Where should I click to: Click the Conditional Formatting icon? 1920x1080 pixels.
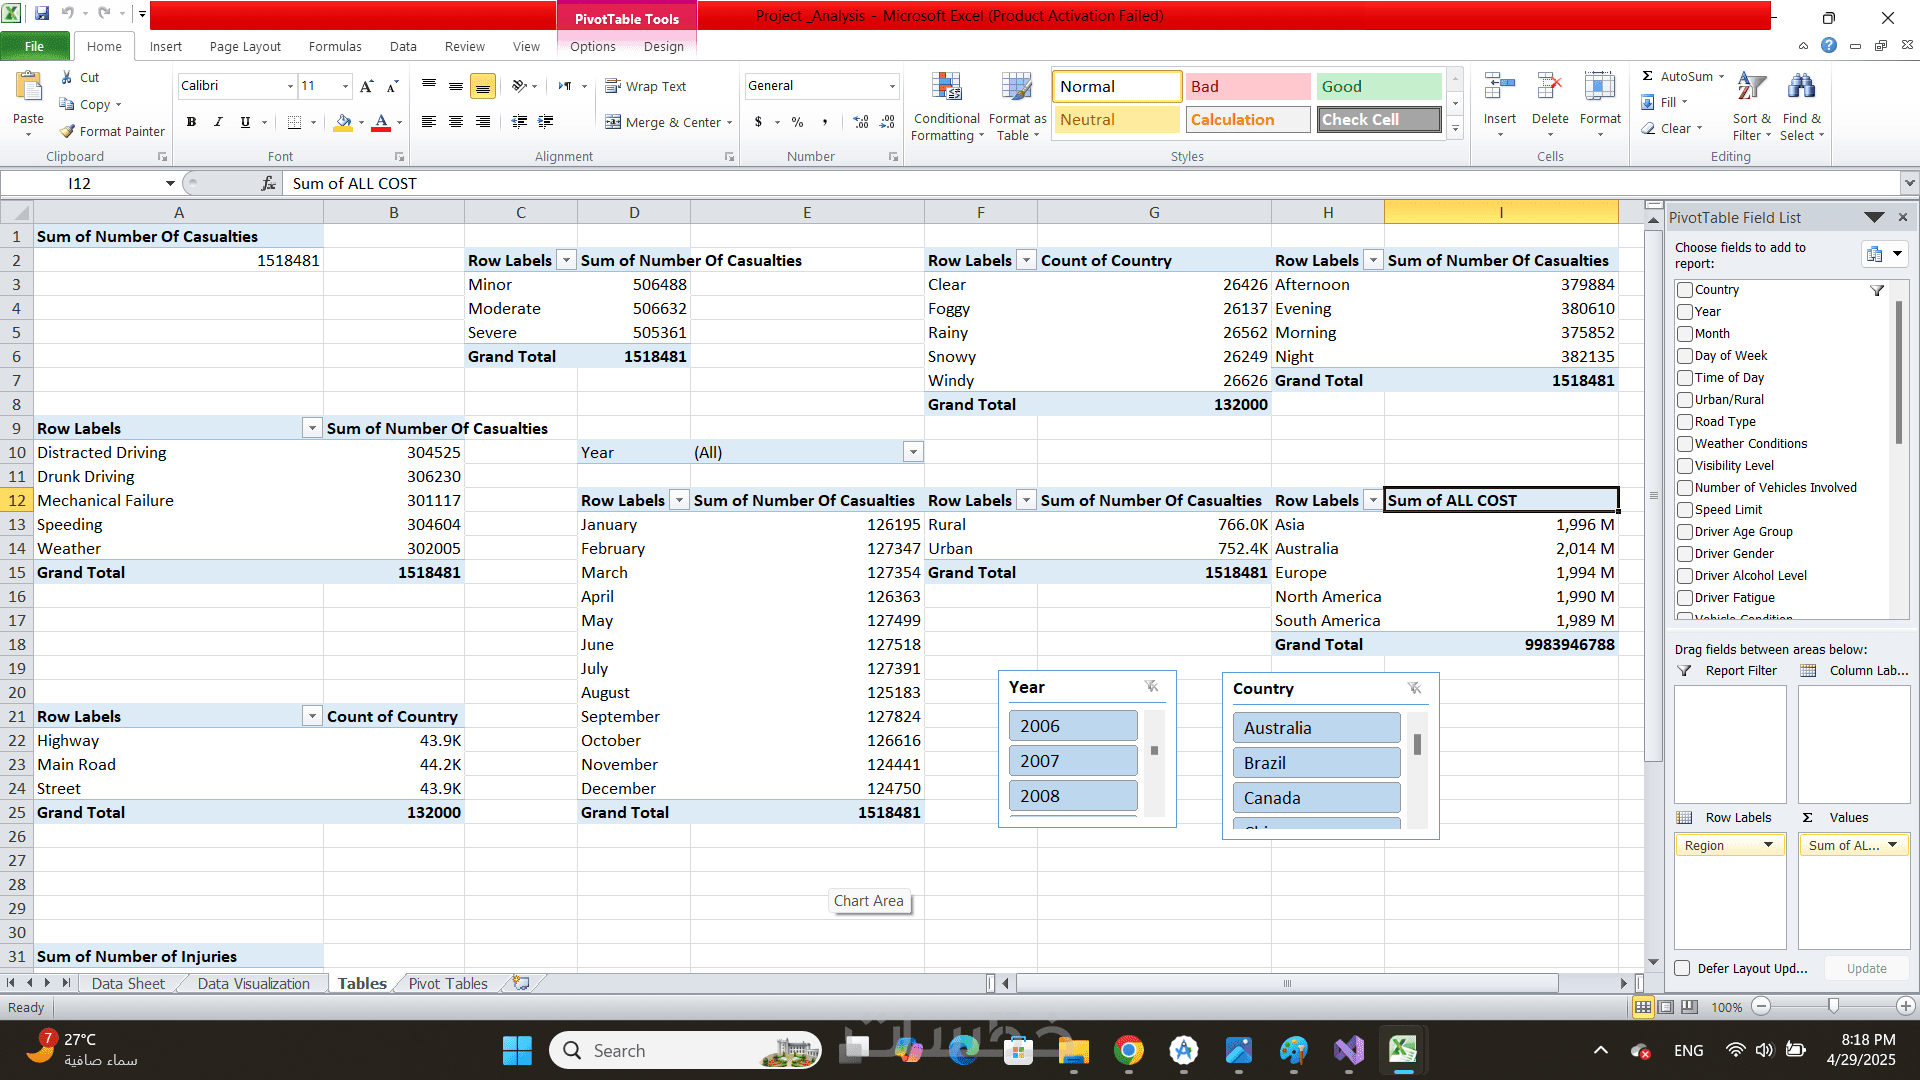946,89
